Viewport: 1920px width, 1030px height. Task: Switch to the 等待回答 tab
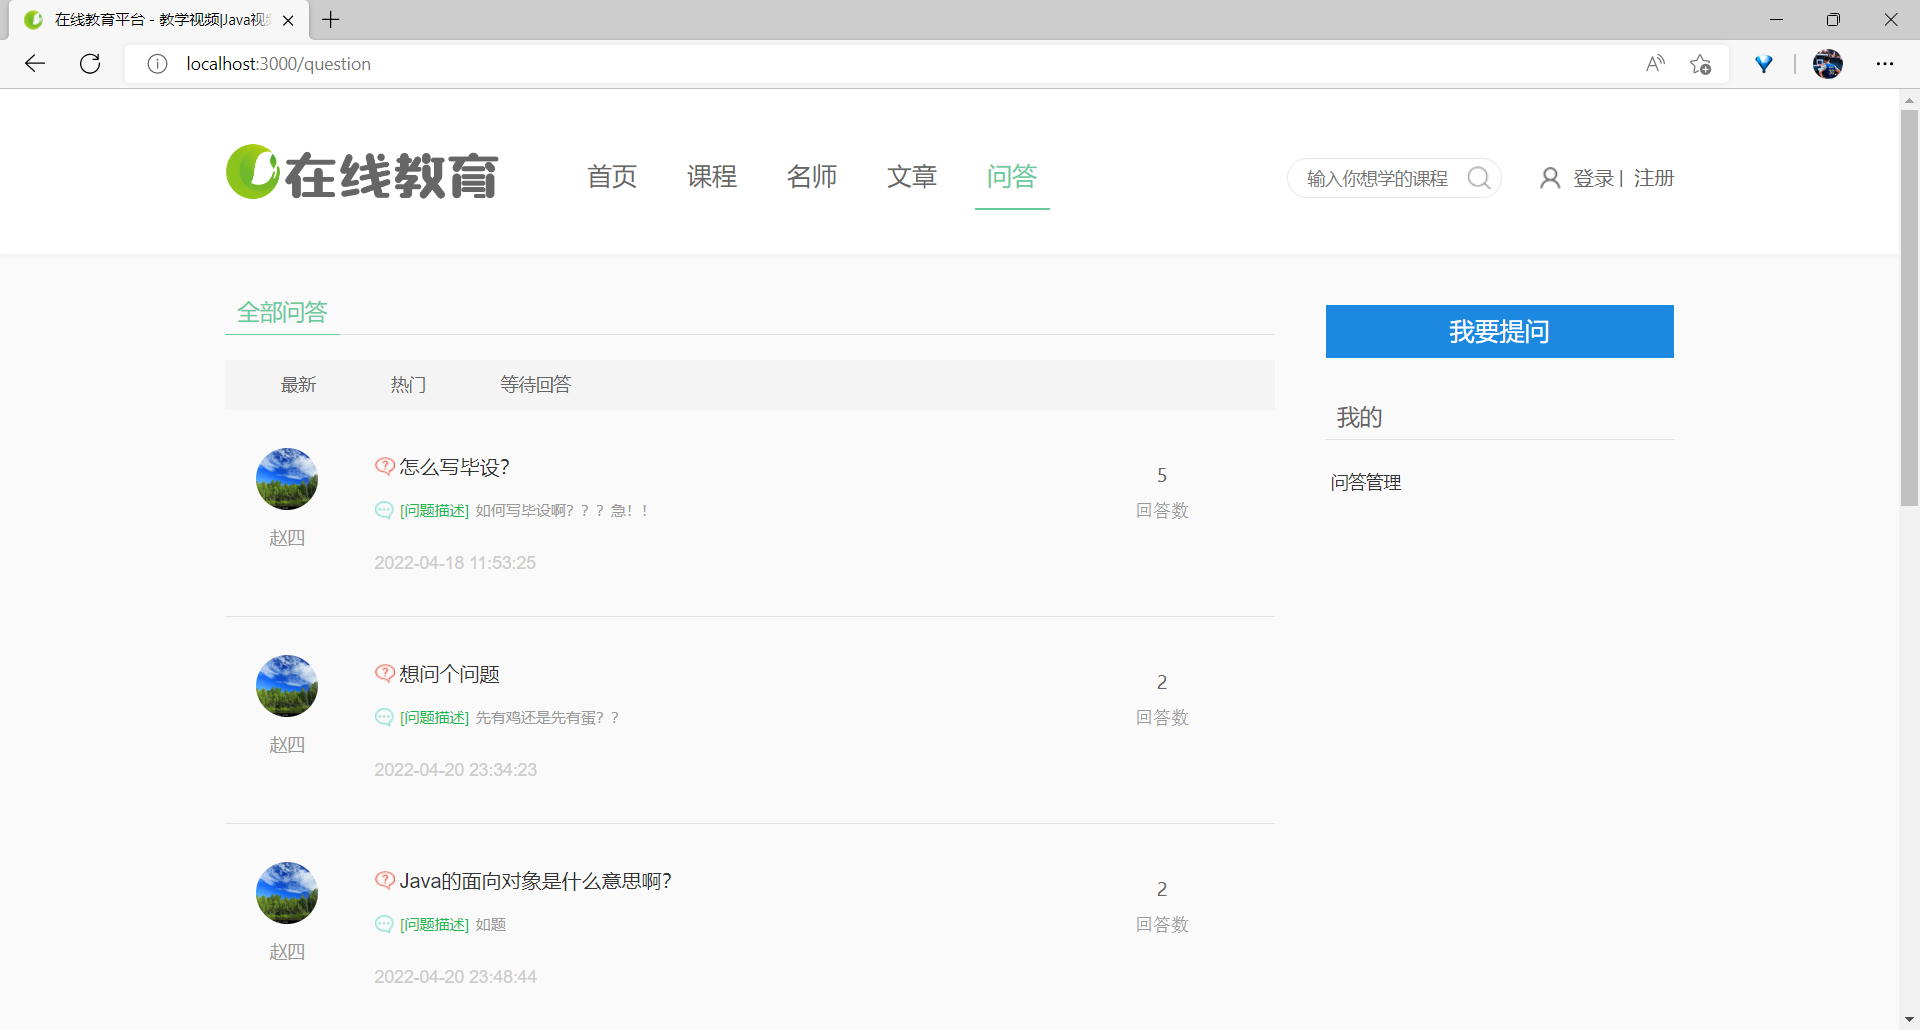(x=535, y=384)
